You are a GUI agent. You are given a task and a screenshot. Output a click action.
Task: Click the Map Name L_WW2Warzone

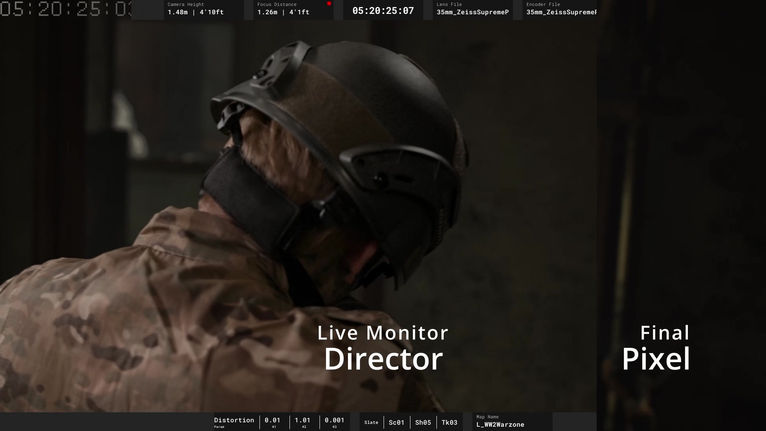click(500, 425)
